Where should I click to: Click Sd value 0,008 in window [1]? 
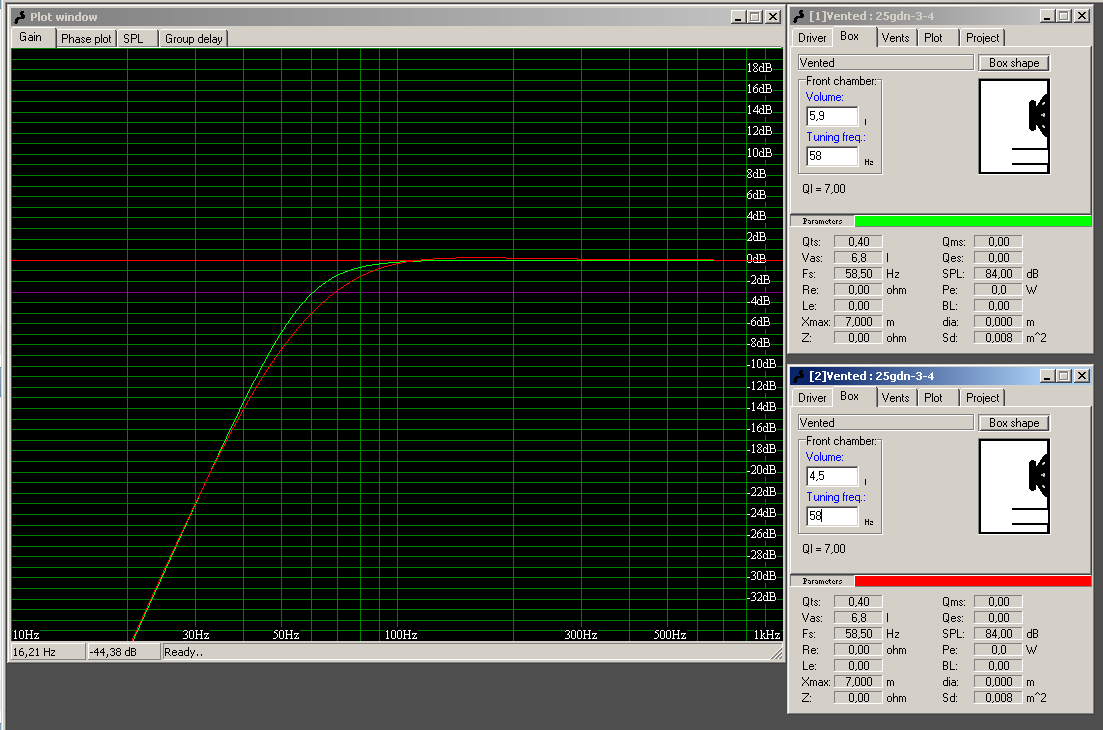[998, 338]
